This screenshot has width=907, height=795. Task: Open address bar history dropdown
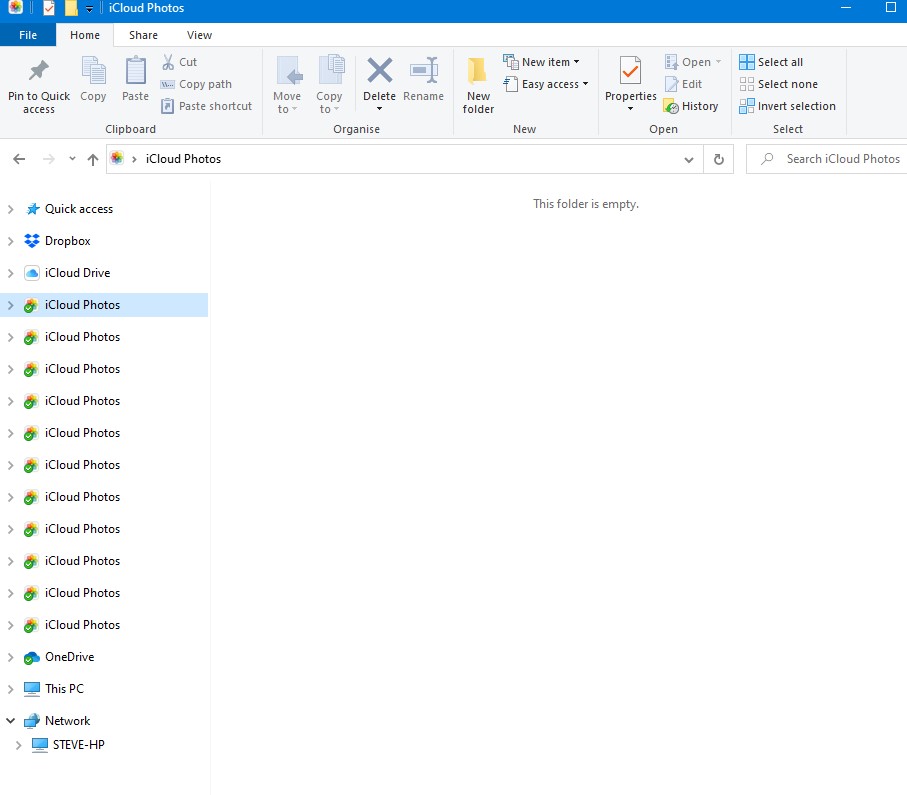(688, 160)
